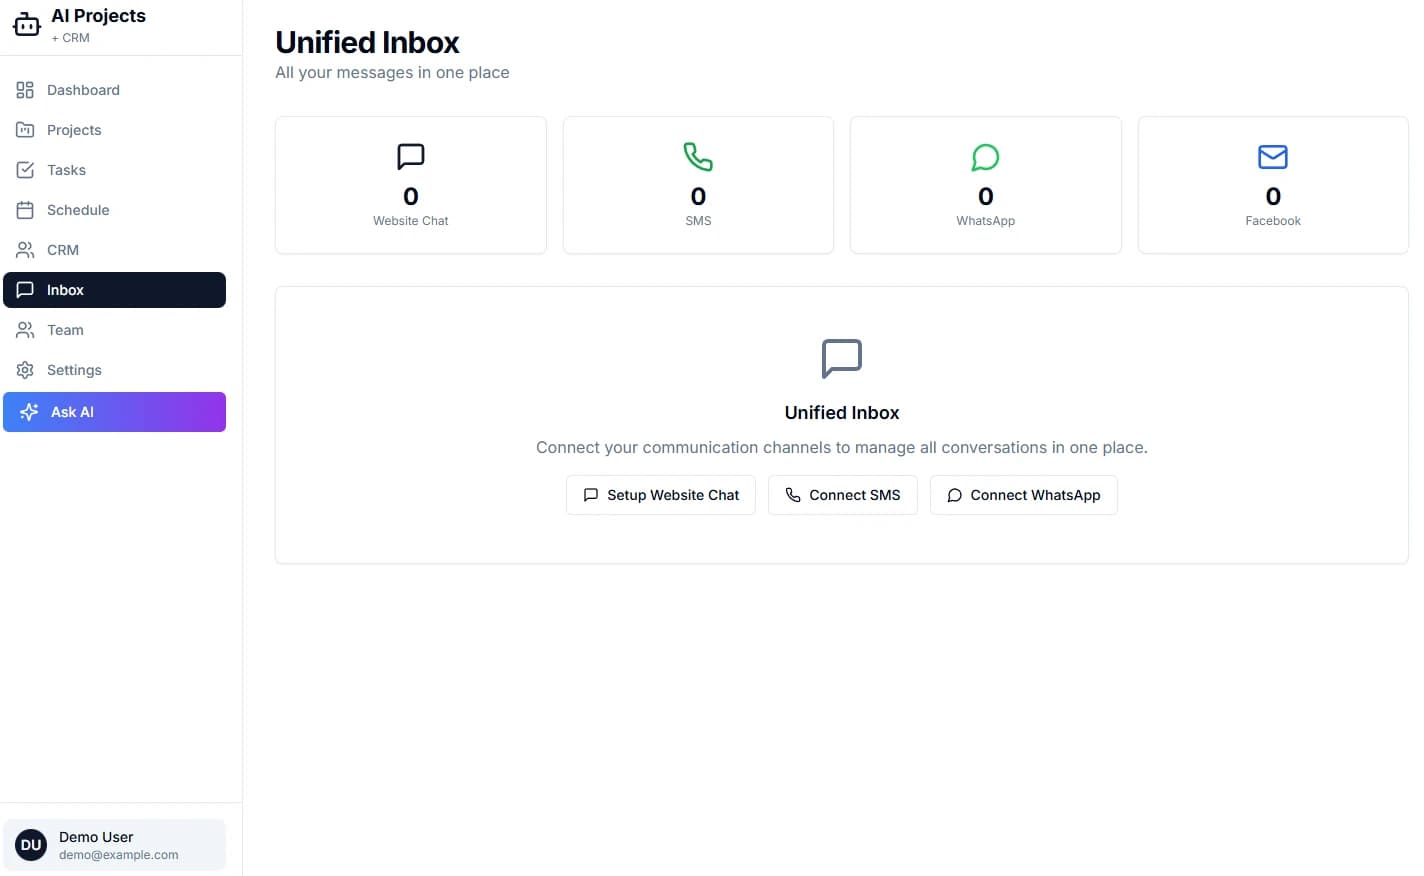This screenshot has width=1424, height=876.
Task: Open the Demo User profile area
Action: point(114,844)
